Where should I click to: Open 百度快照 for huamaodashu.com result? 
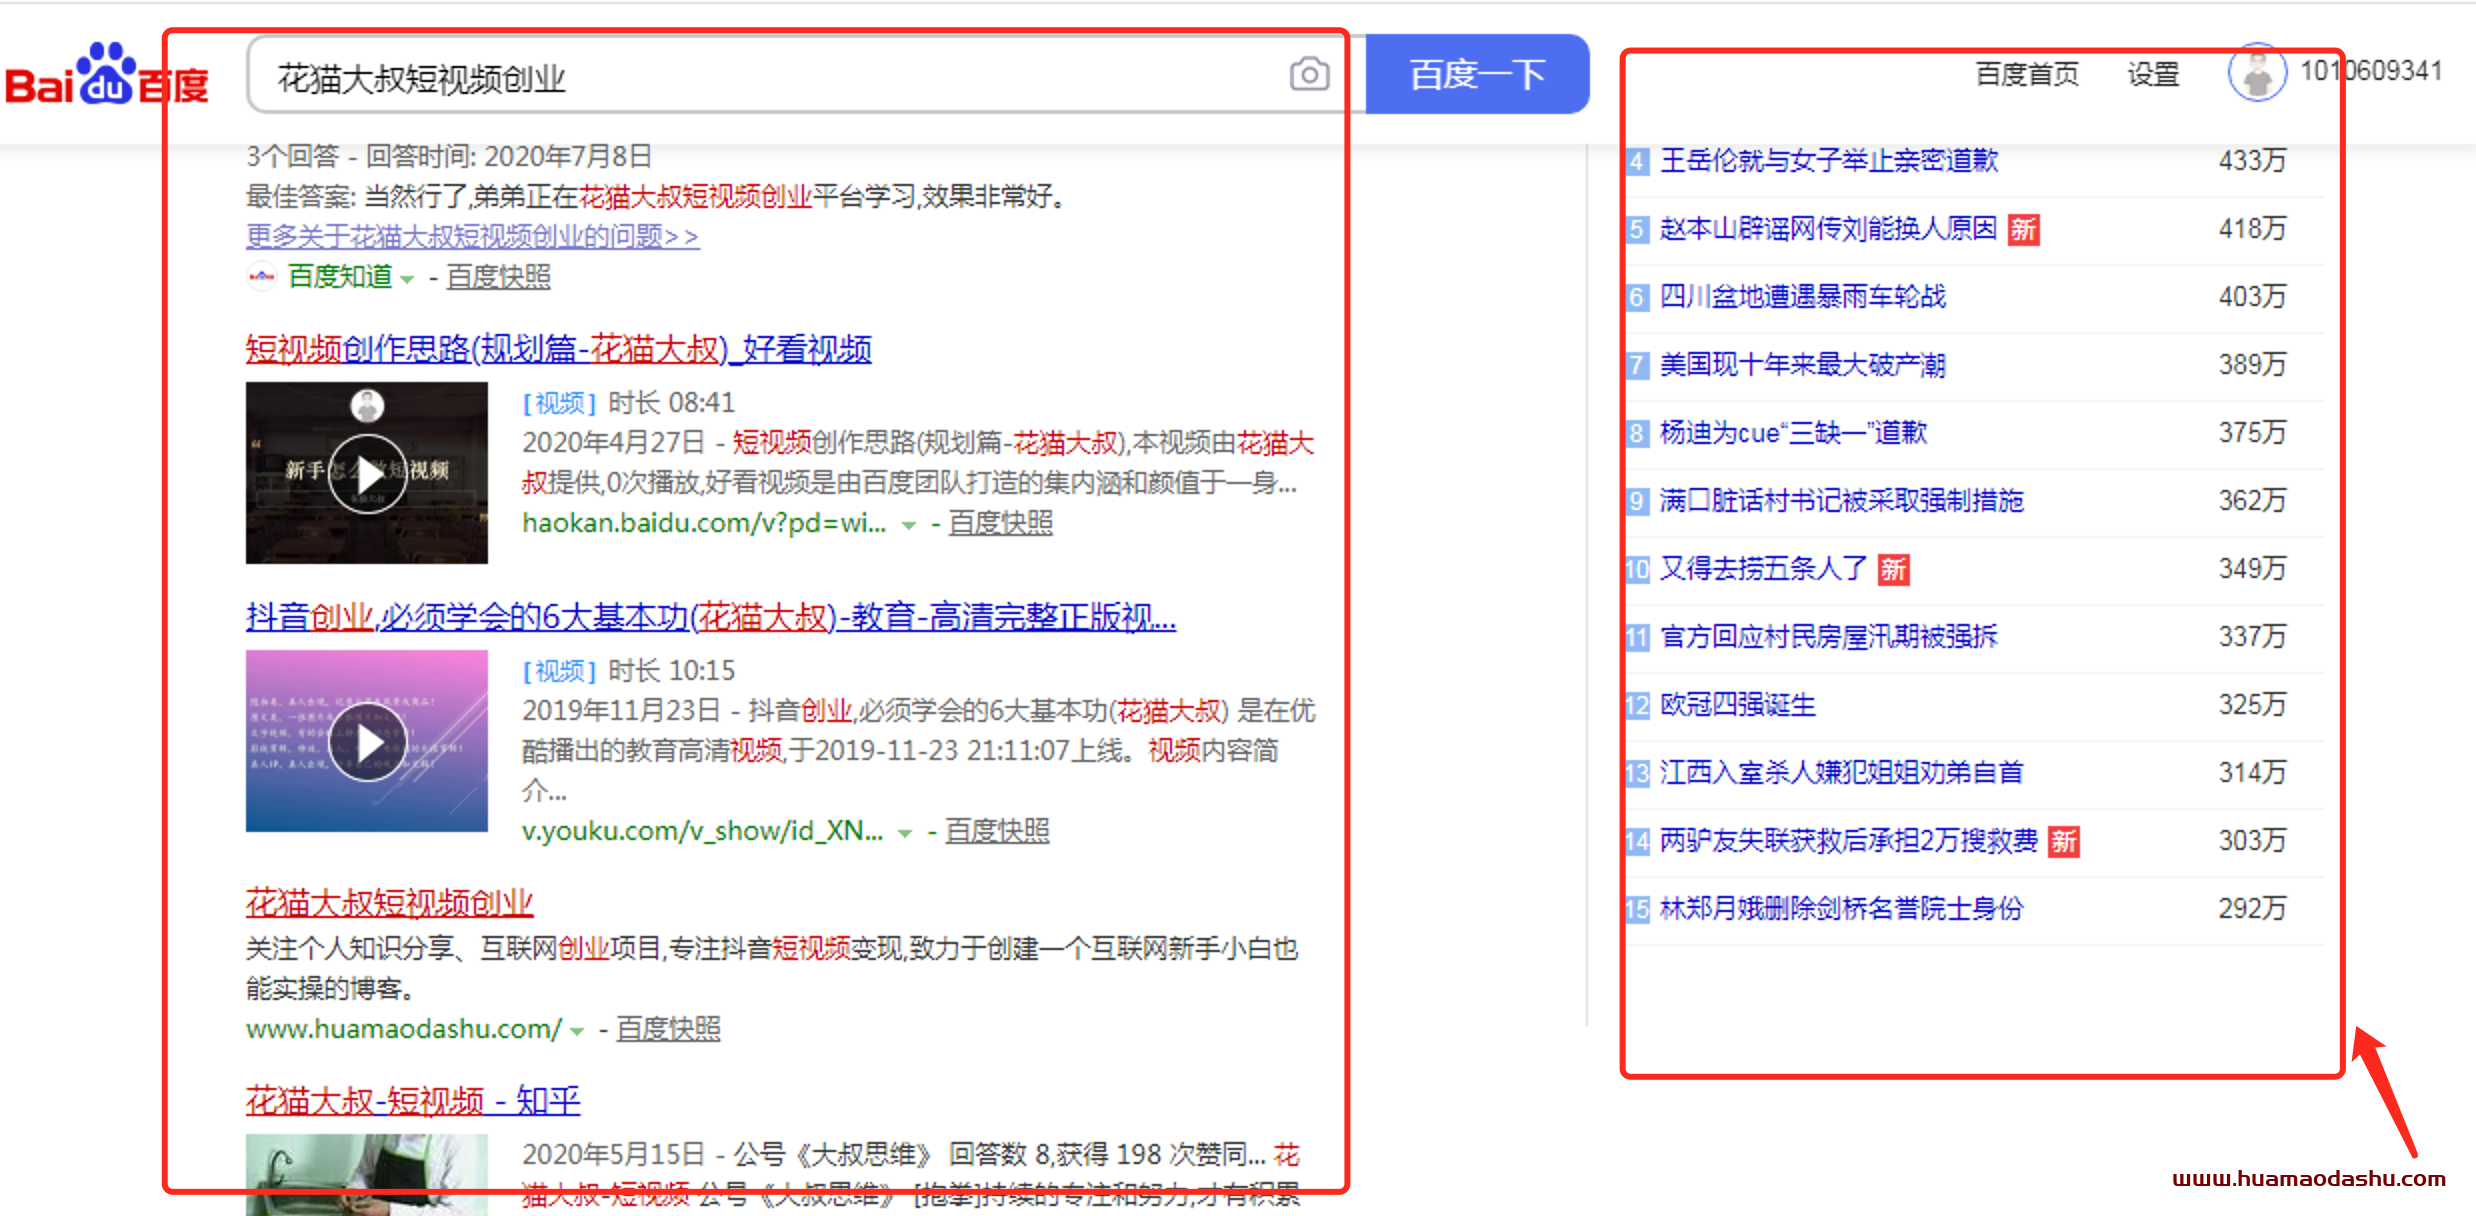(x=668, y=1029)
